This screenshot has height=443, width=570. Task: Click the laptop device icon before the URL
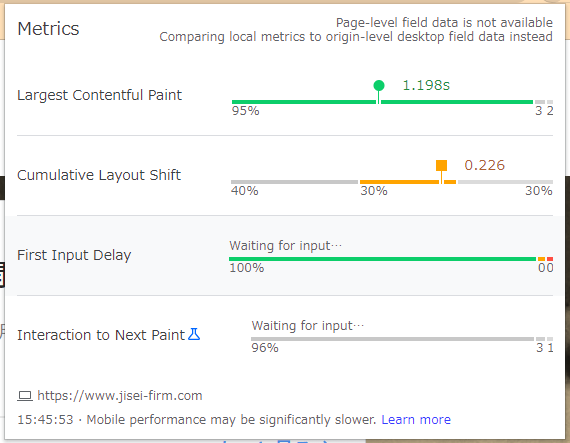[x=25, y=396]
